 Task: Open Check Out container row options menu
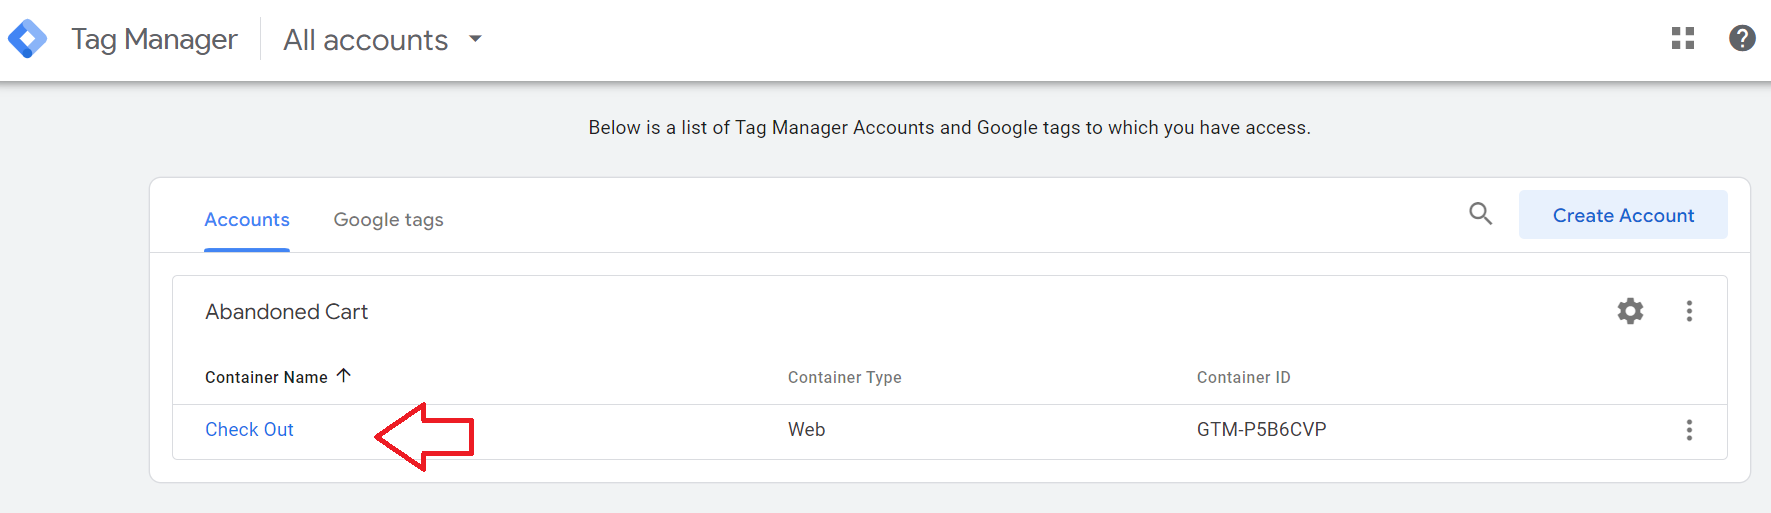(x=1689, y=430)
